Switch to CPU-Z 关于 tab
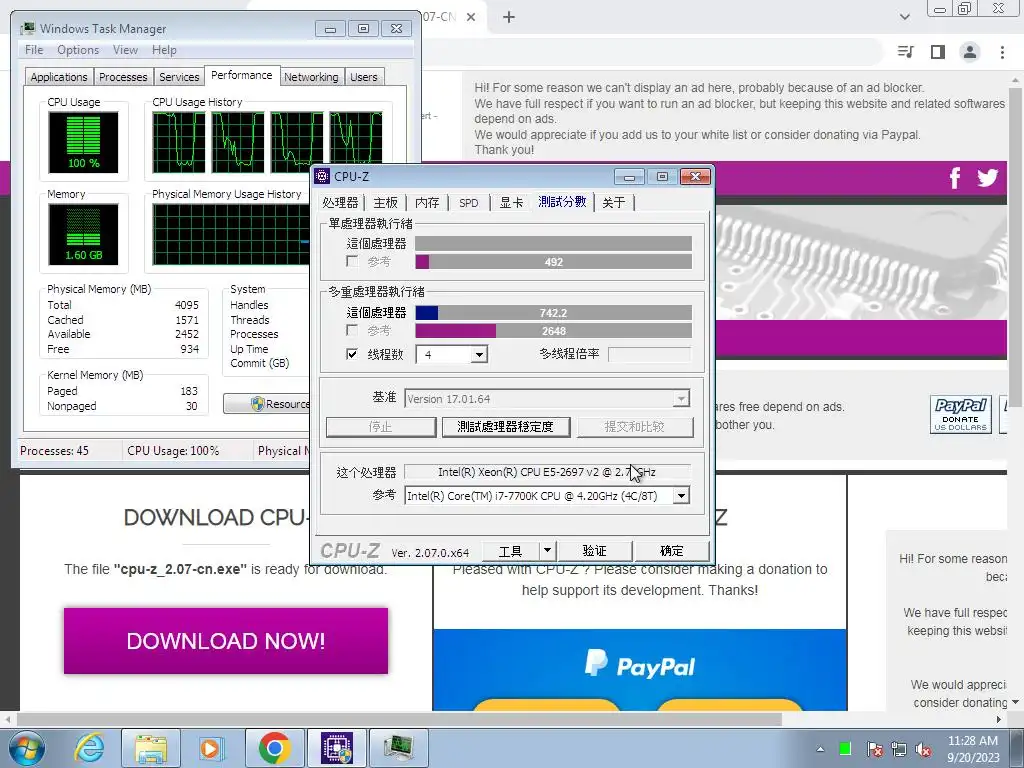Screen dimensions: 1024x768 614,202
